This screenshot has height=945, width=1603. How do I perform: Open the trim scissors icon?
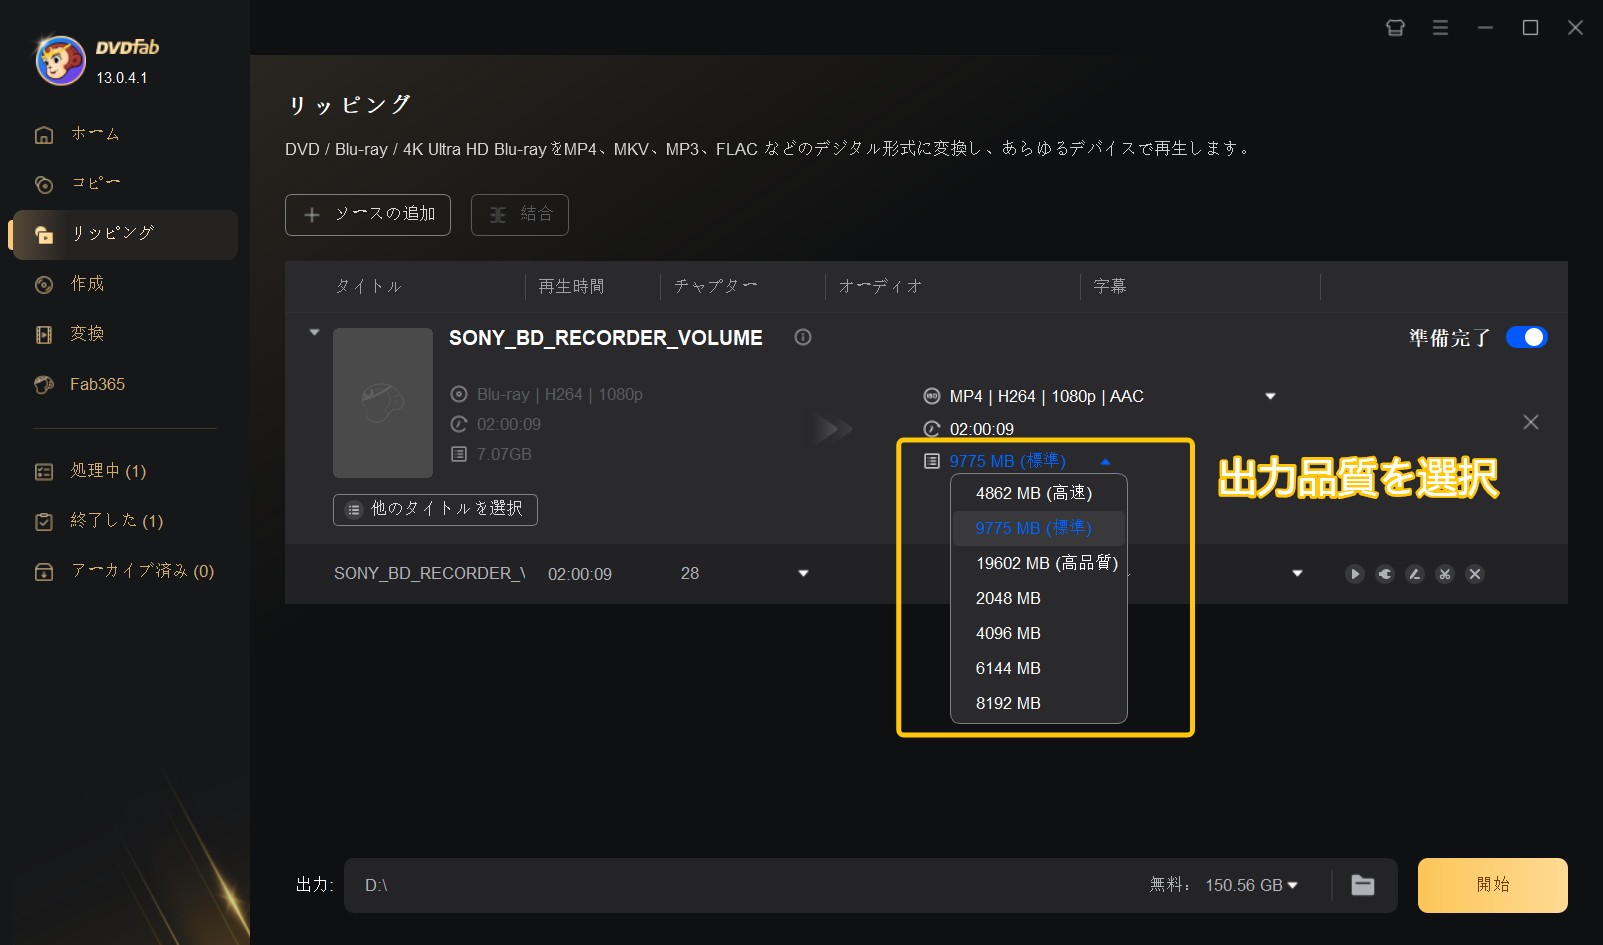[1445, 574]
